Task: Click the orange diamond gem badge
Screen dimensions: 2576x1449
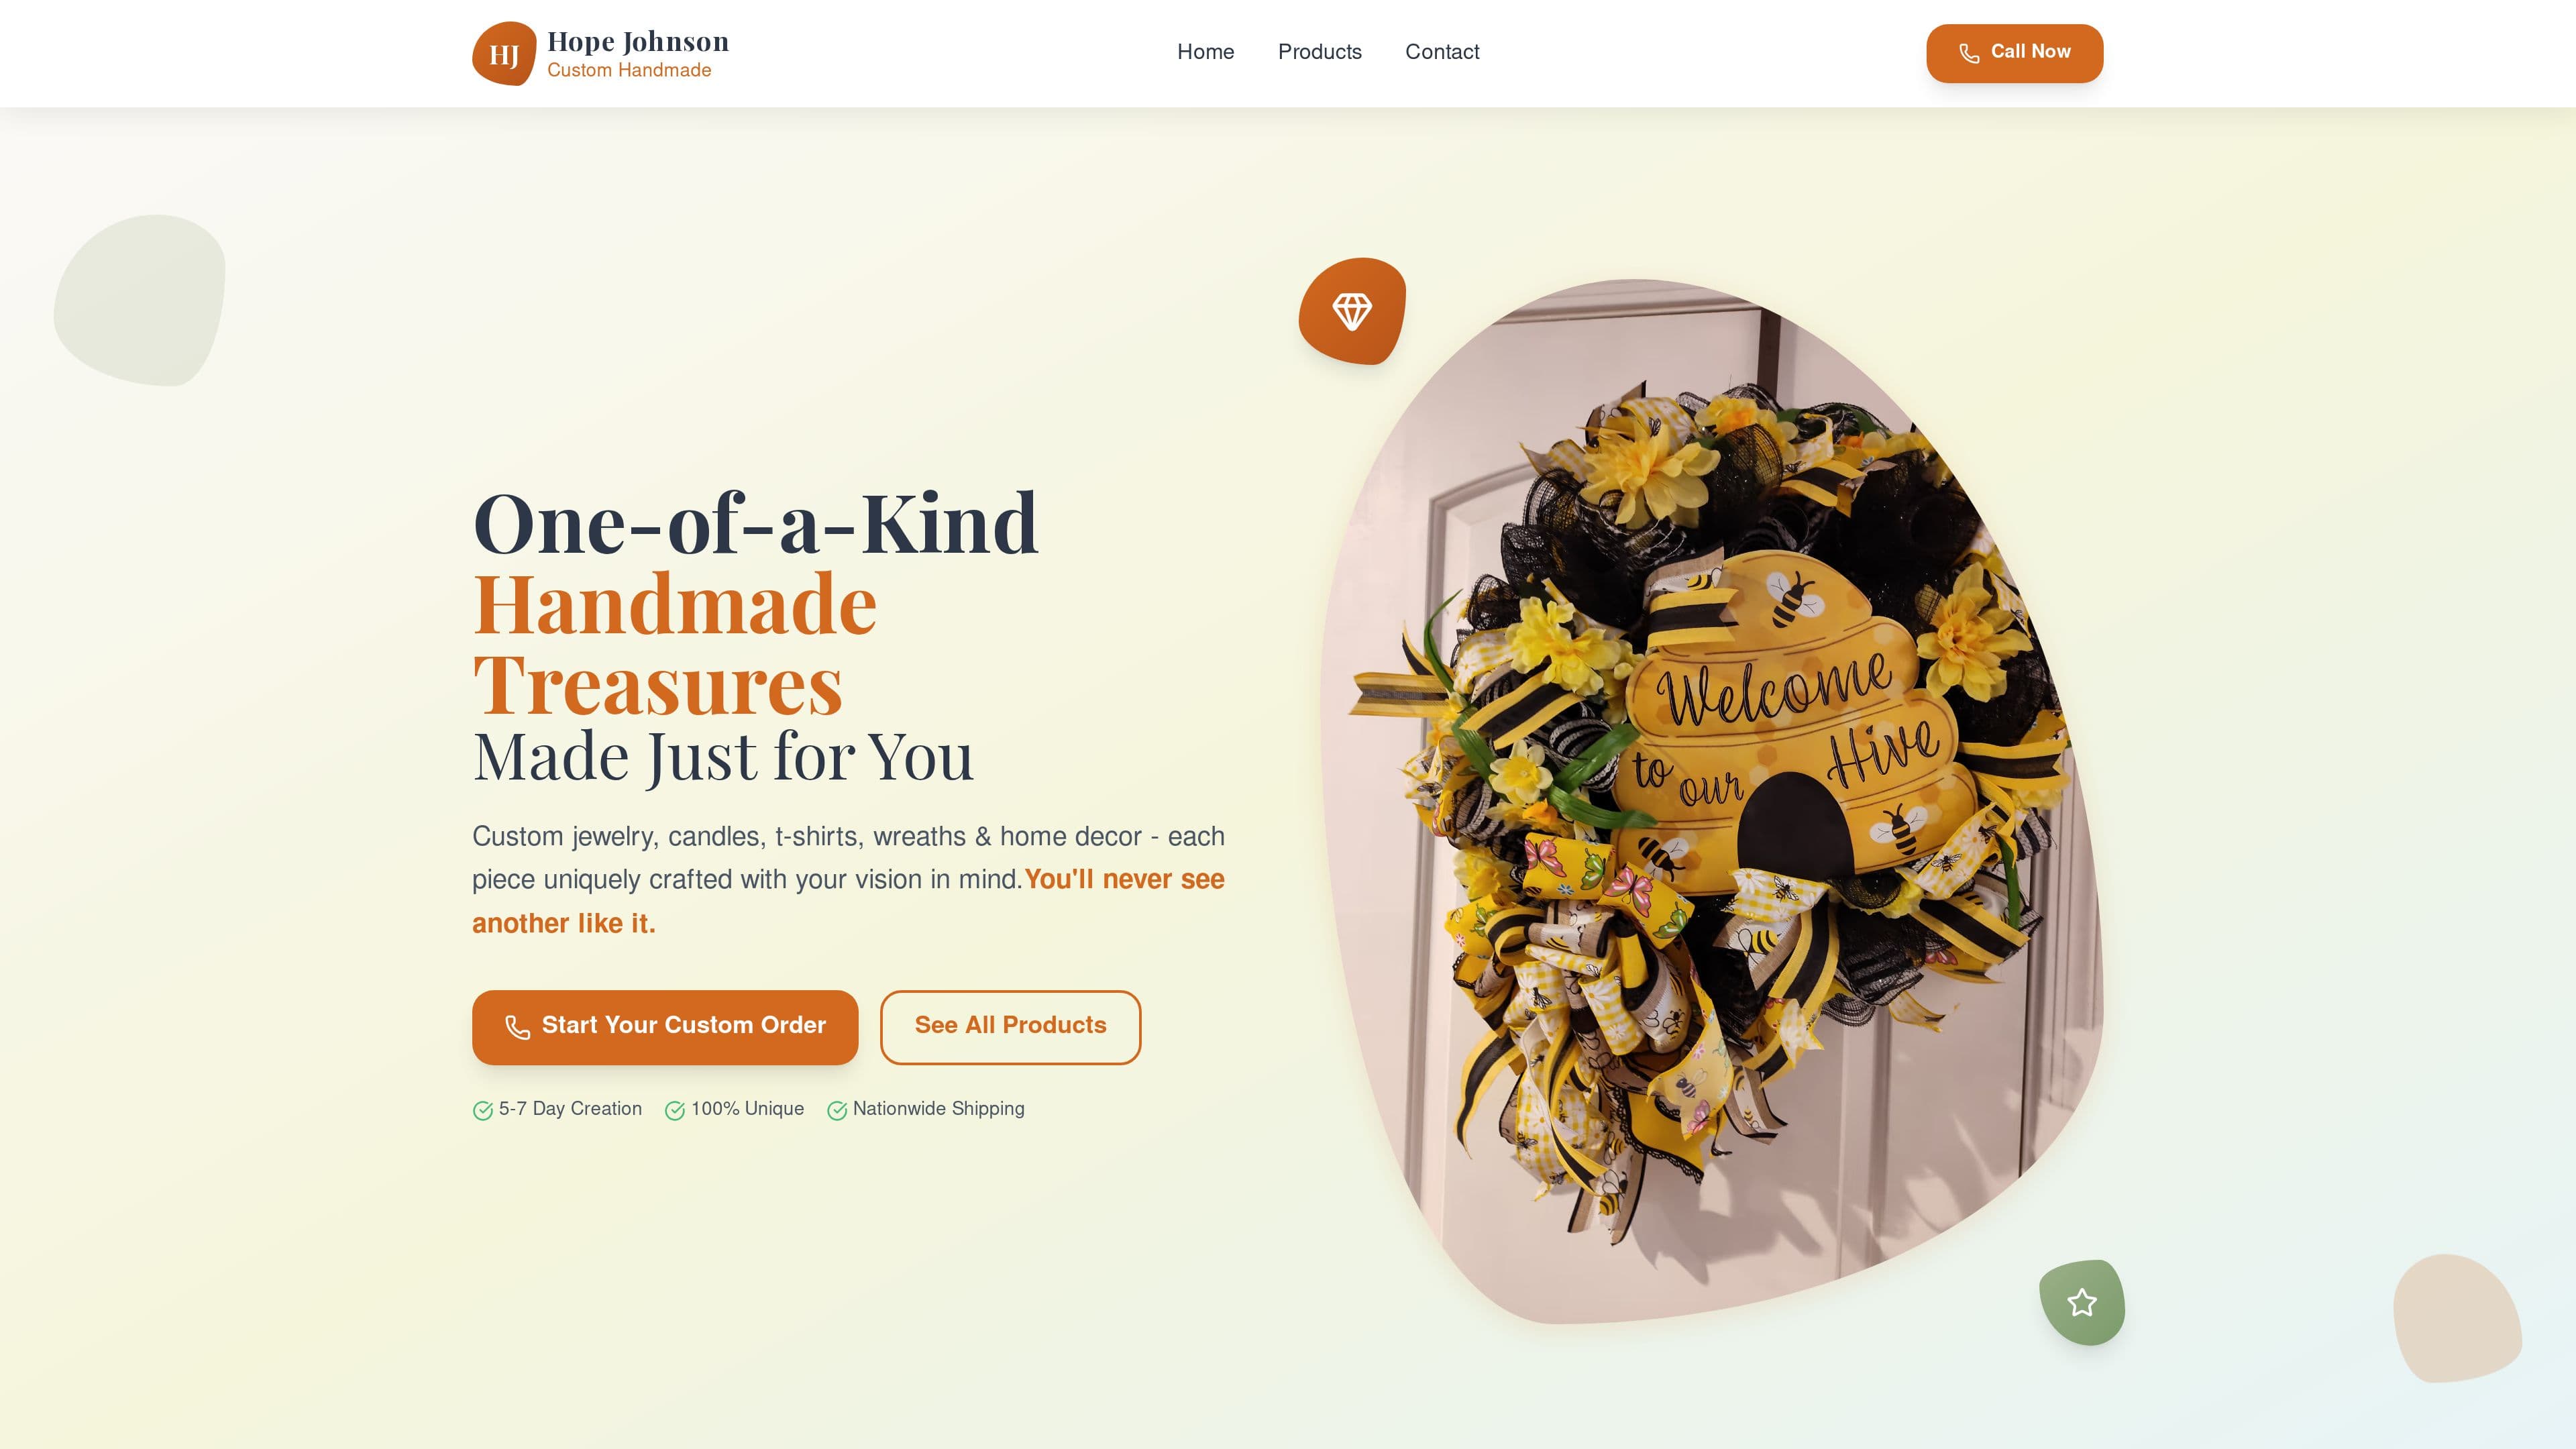Action: [1352, 311]
